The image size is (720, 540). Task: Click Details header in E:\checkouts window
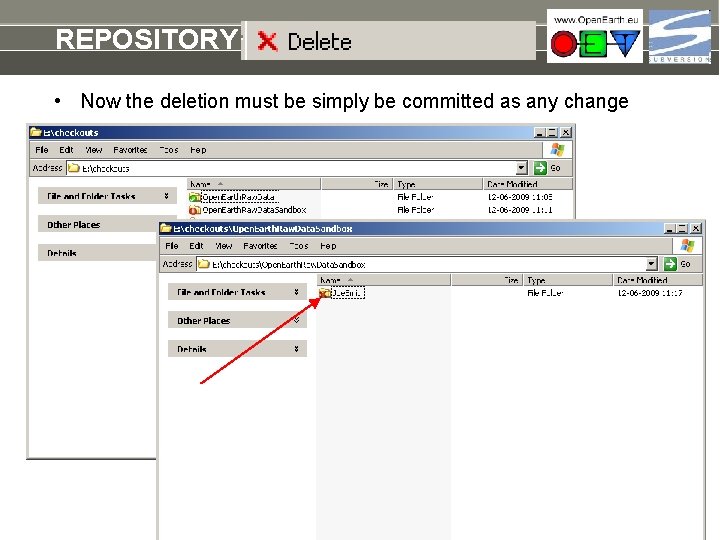98,253
